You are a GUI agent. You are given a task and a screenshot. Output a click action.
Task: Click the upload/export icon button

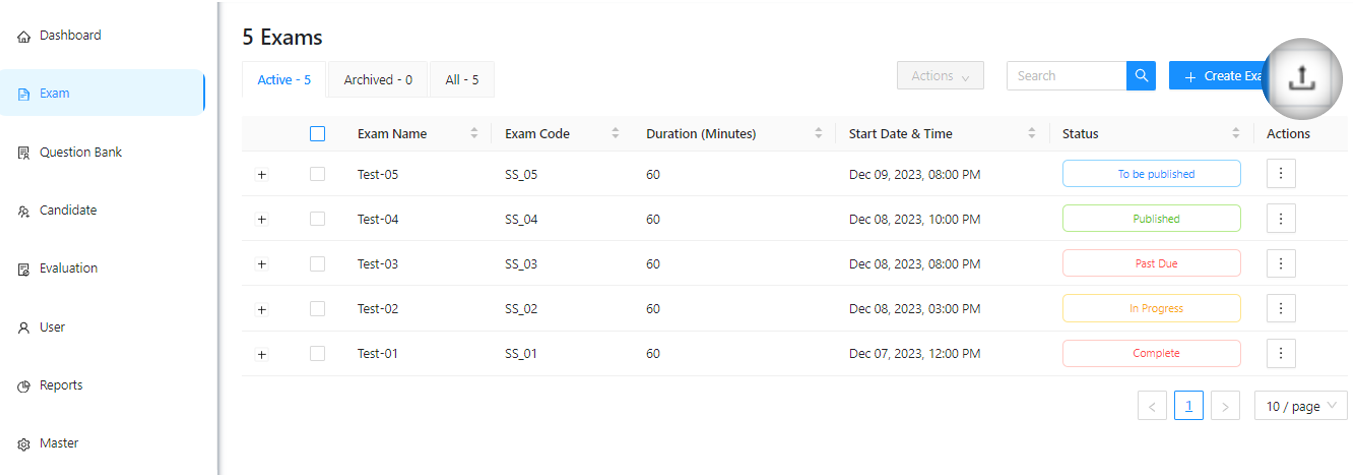coord(1300,77)
